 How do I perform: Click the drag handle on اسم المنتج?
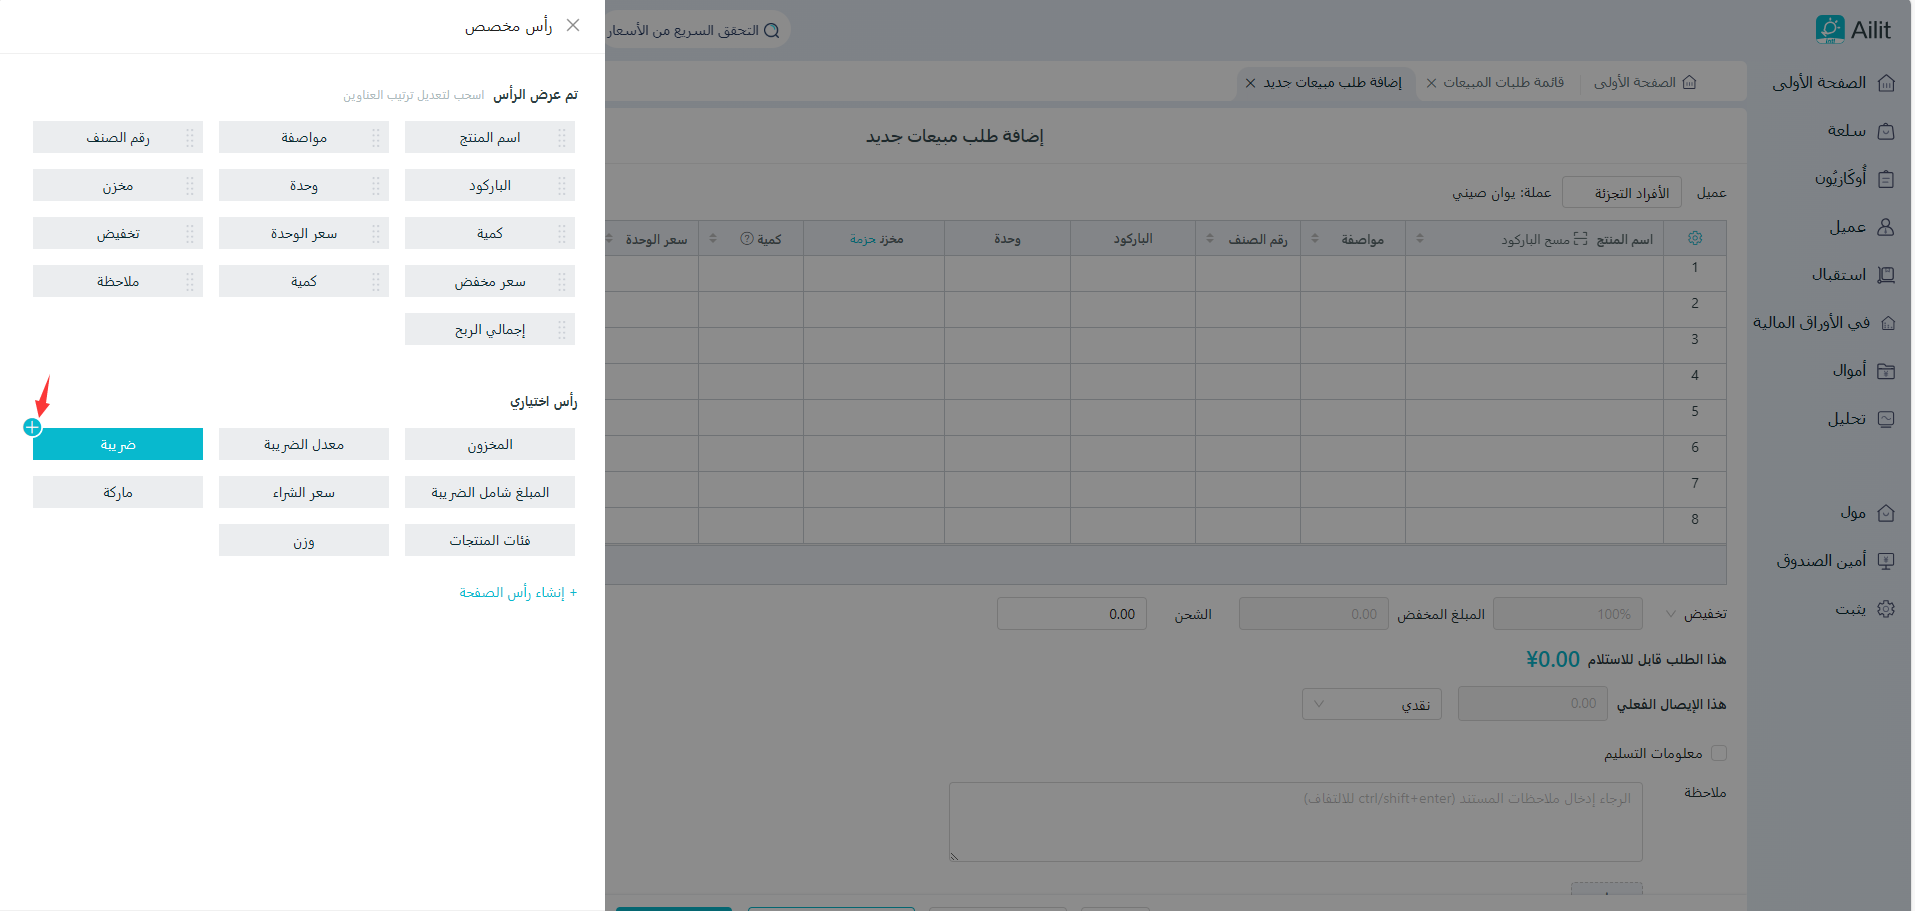pos(562,138)
